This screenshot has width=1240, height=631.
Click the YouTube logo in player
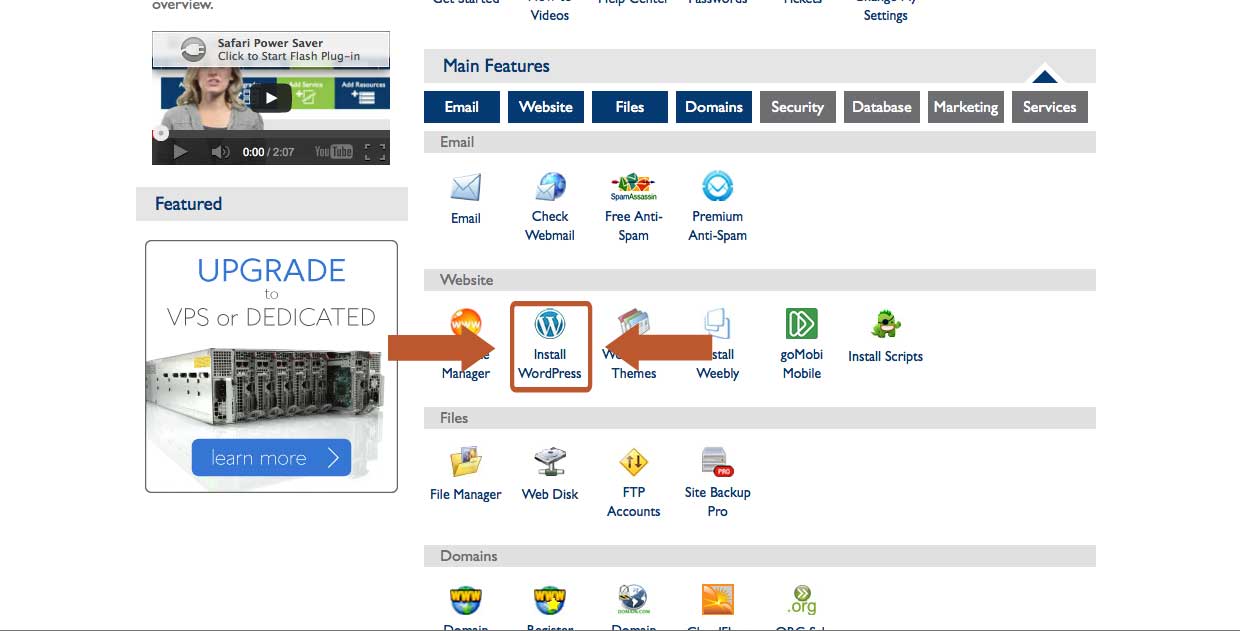click(x=334, y=152)
